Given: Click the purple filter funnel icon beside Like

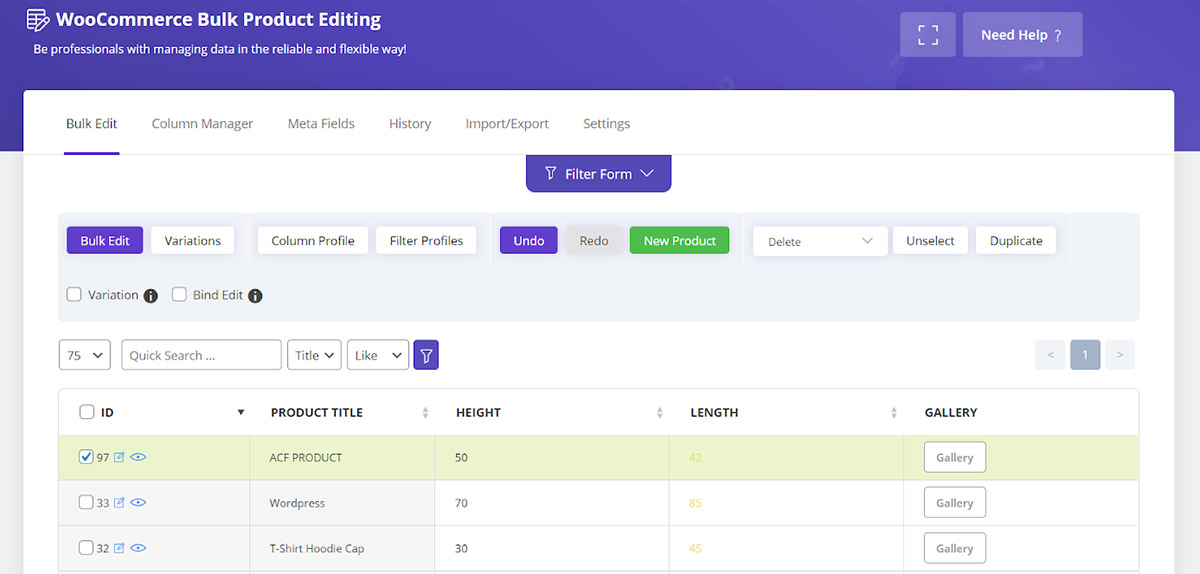Looking at the screenshot, I should pyautogui.click(x=426, y=355).
